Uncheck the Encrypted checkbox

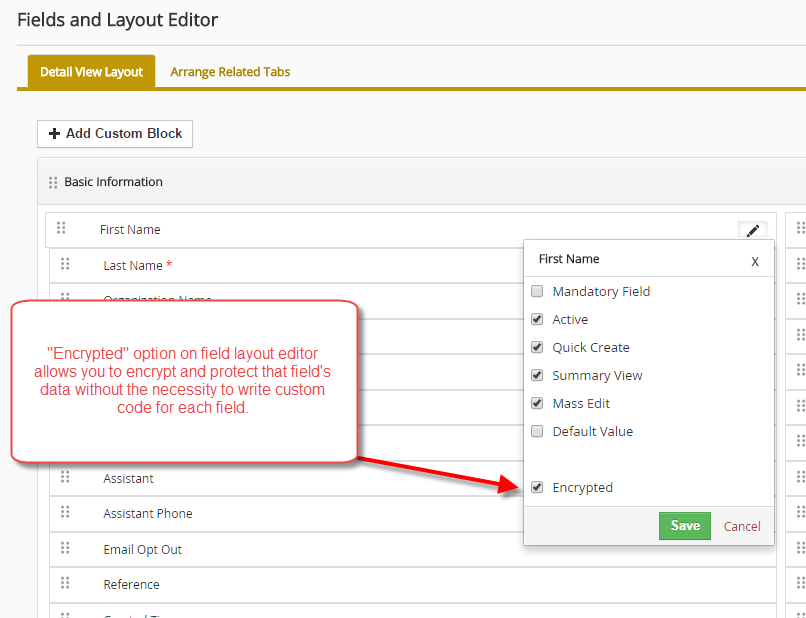(x=537, y=487)
